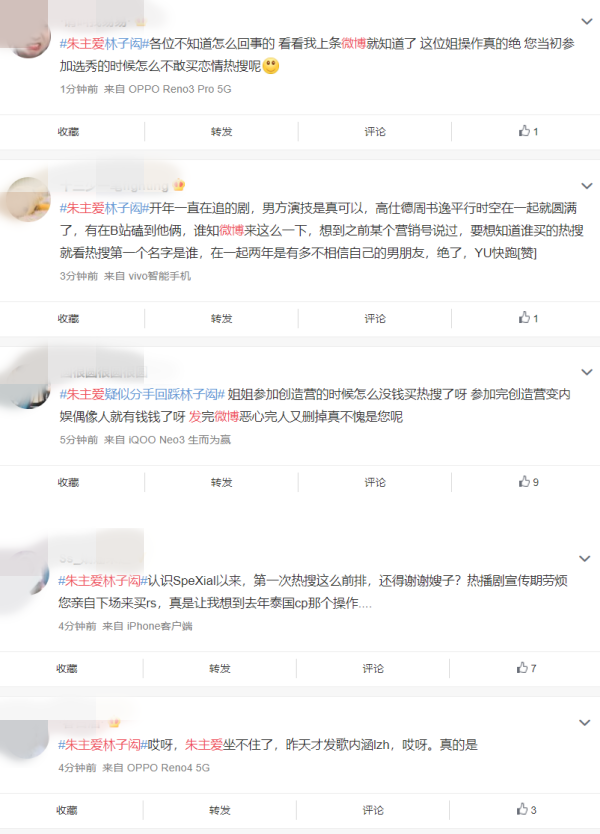Image resolution: width=600 pixels, height=834 pixels.
Task: Click crown badge beside last post username
Action: [114, 723]
